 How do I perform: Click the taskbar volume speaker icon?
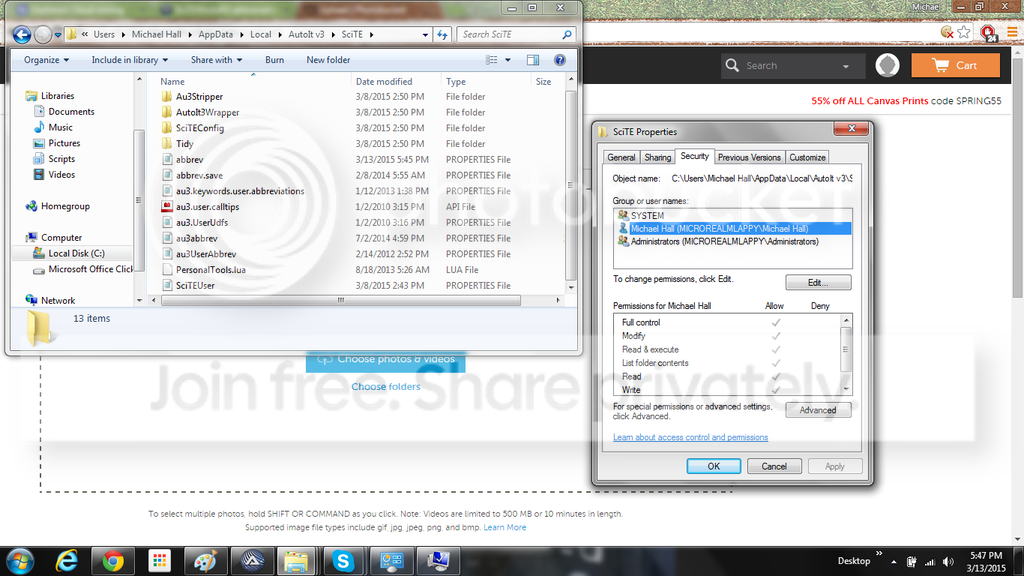pos(946,561)
